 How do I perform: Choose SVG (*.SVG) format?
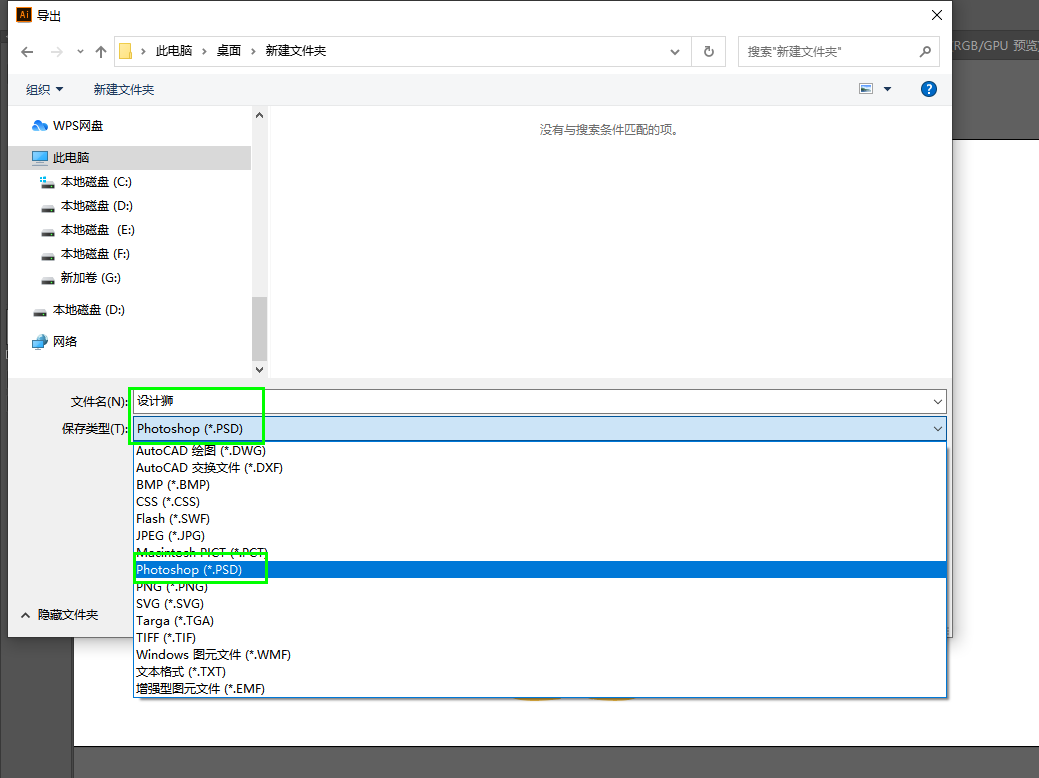pyautogui.click(x=539, y=604)
